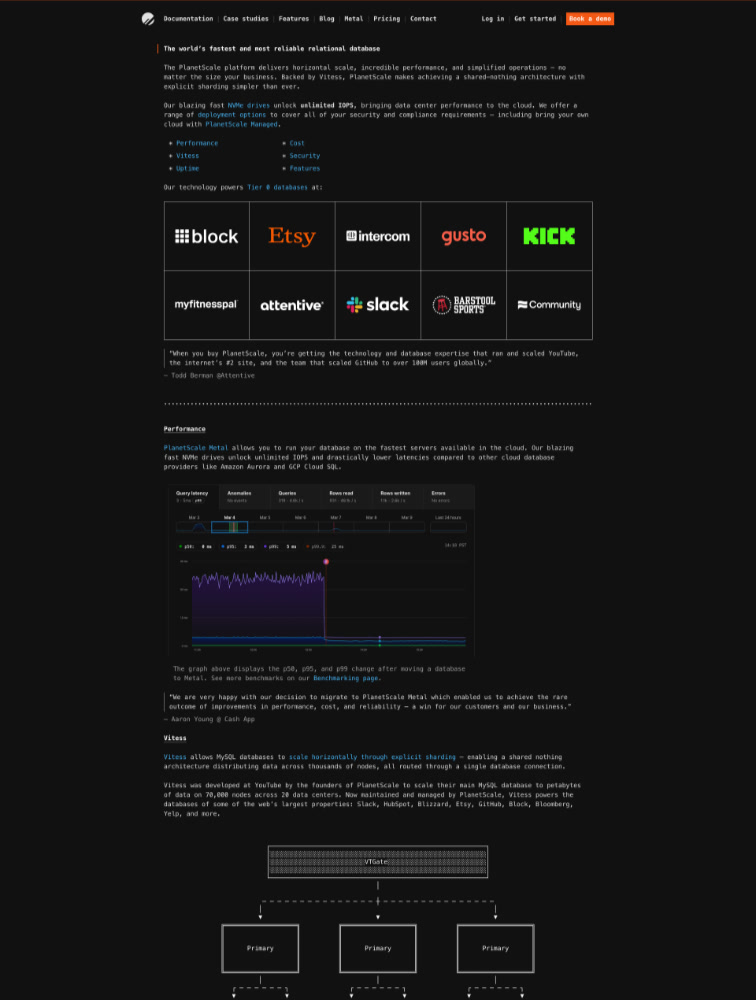
Task: Click the green Kick logo
Action: coord(549,236)
